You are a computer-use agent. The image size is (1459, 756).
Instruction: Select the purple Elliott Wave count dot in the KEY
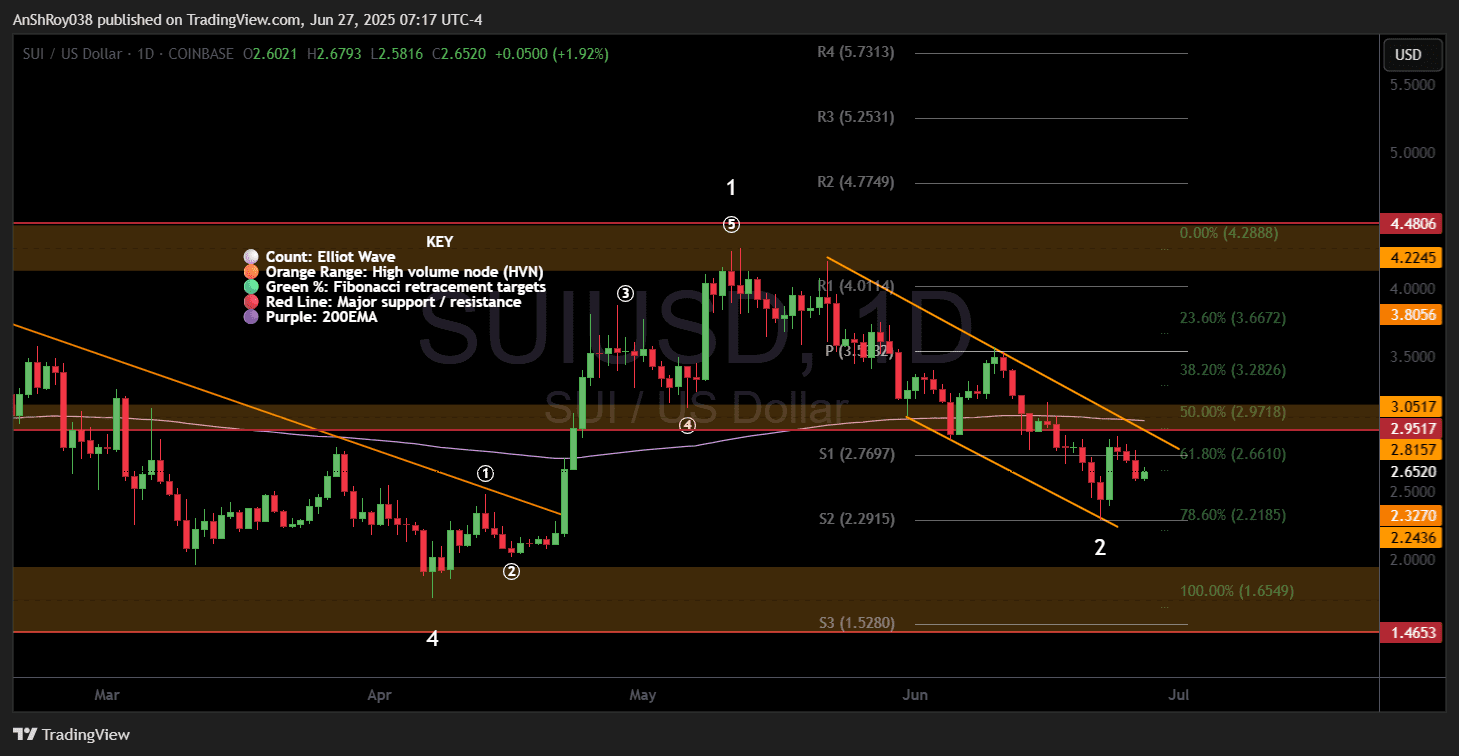(x=251, y=256)
